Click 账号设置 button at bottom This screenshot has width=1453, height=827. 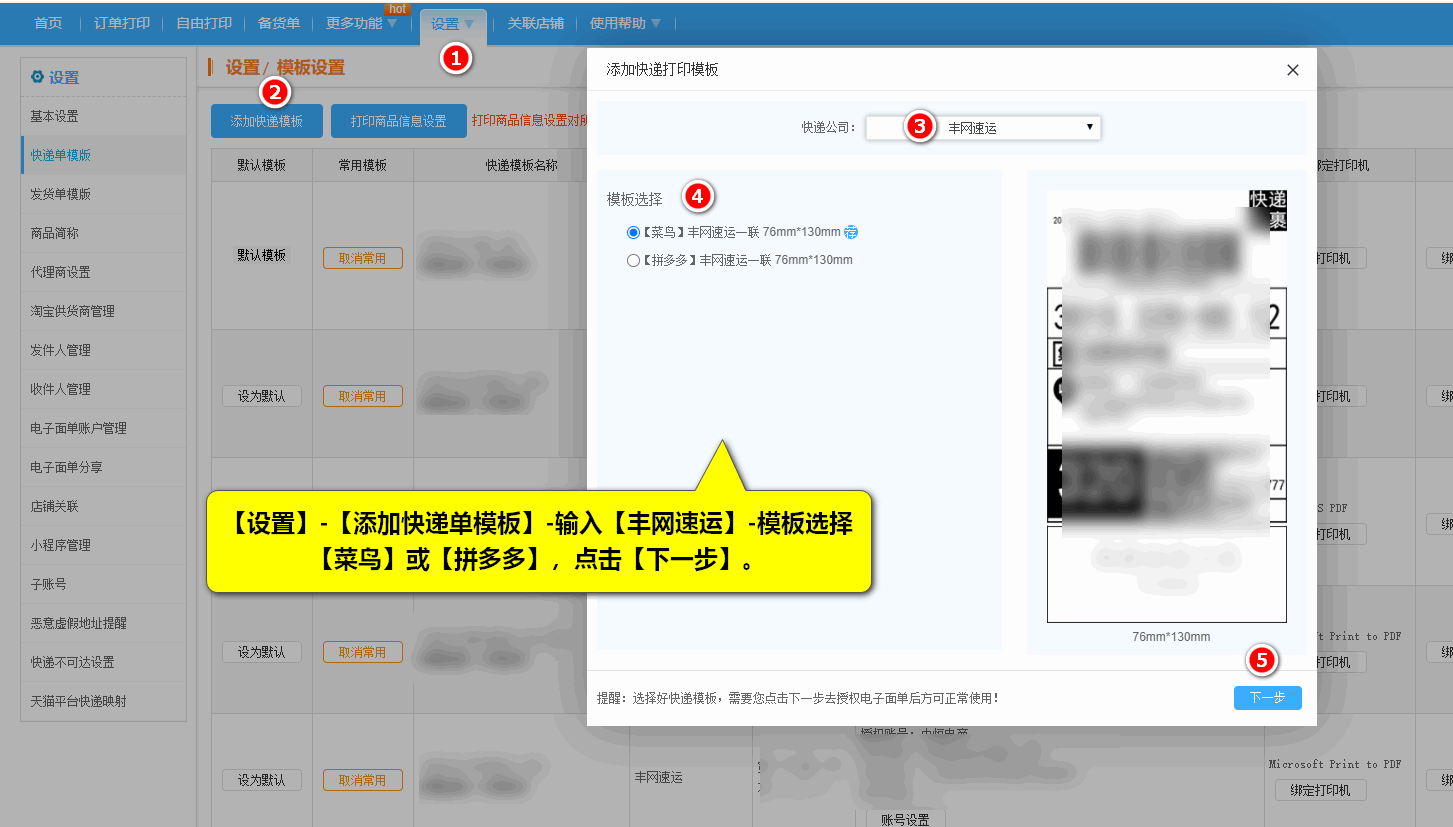coord(906,819)
